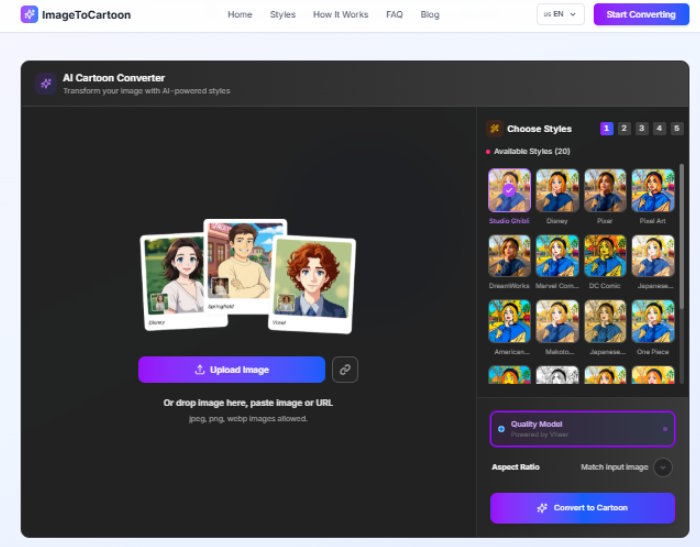Image resolution: width=700 pixels, height=547 pixels.
Task: Open the How It Works menu item
Action: 340,15
